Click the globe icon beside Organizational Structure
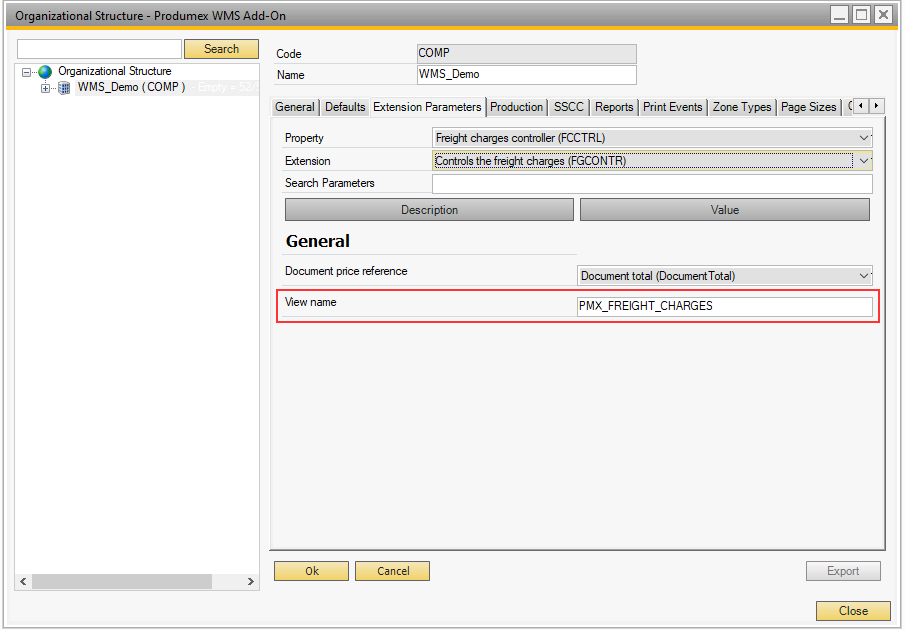This screenshot has width=905, height=630. click(44, 71)
